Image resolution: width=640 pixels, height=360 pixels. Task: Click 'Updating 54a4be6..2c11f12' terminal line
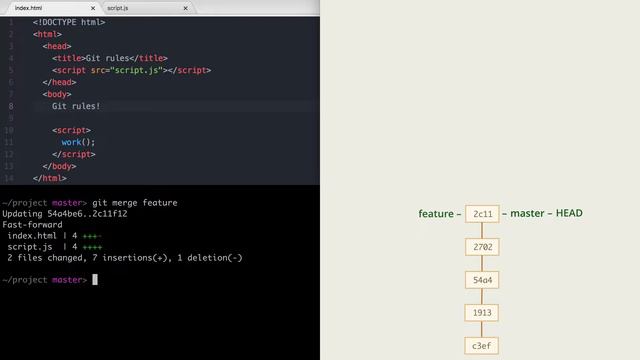pyautogui.click(x=65, y=214)
